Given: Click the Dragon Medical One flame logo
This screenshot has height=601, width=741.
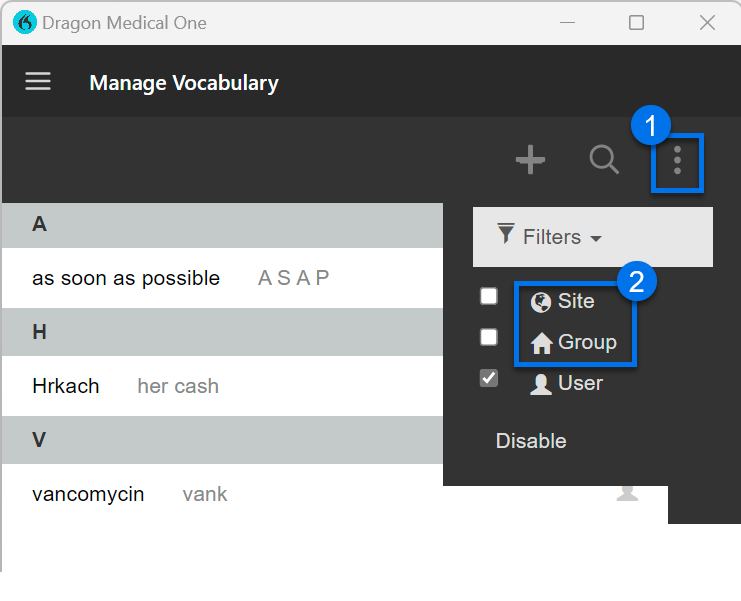Looking at the screenshot, I should [25, 22].
